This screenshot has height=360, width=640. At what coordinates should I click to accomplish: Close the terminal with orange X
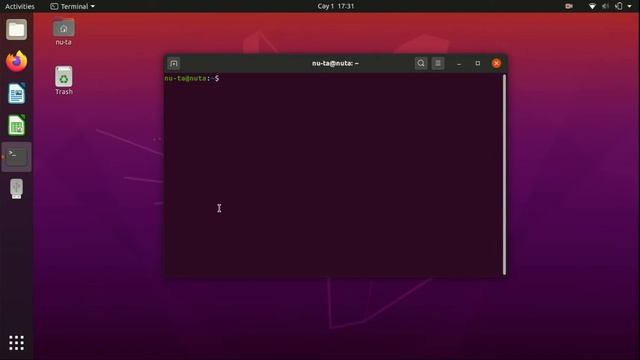coord(496,63)
